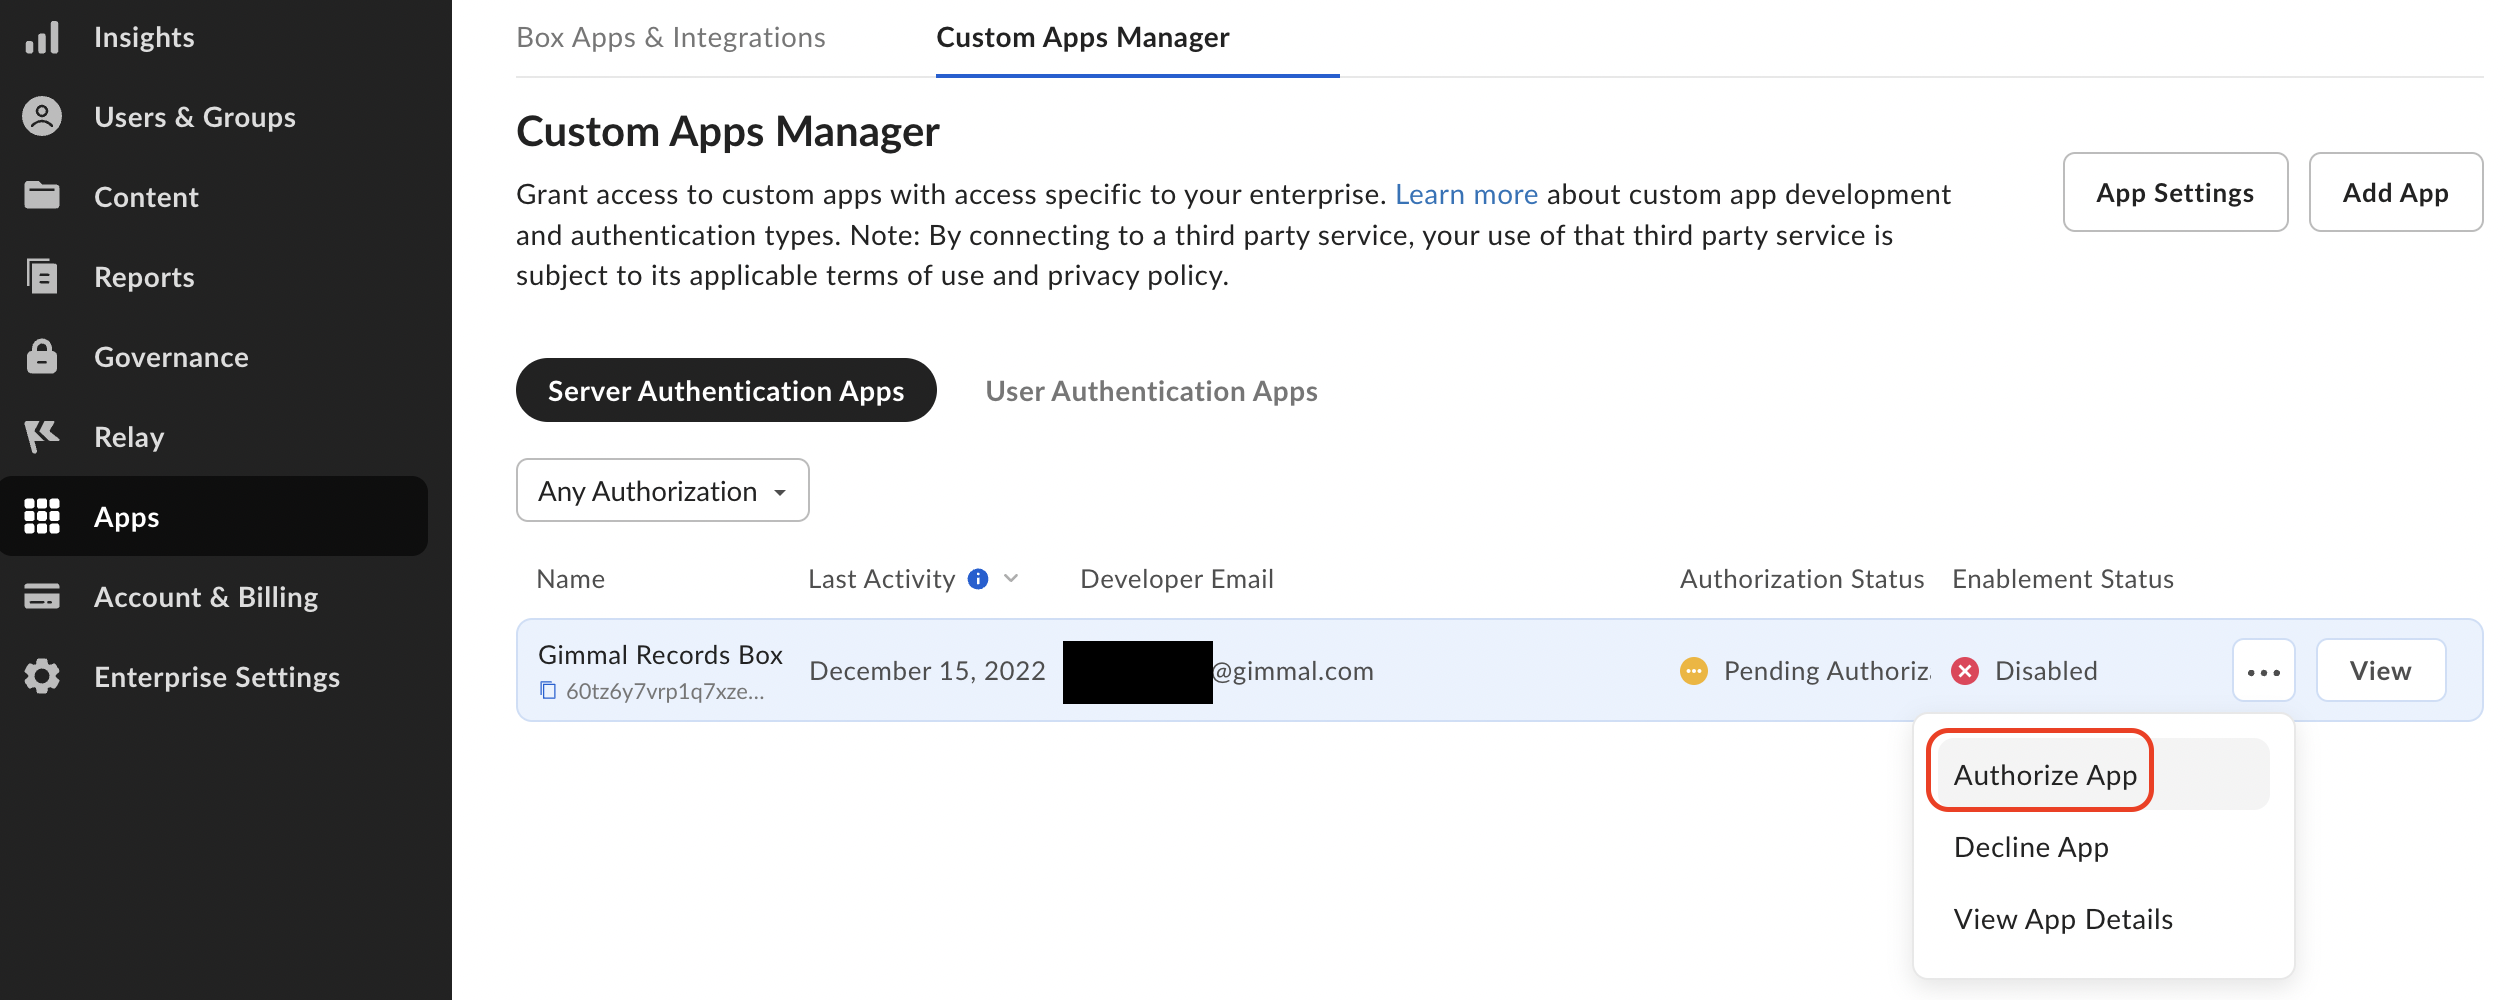Select the Gimmal Records Box row name
Image resolution: width=2506 pixels, height=1000 pixels.
point(660,655)
